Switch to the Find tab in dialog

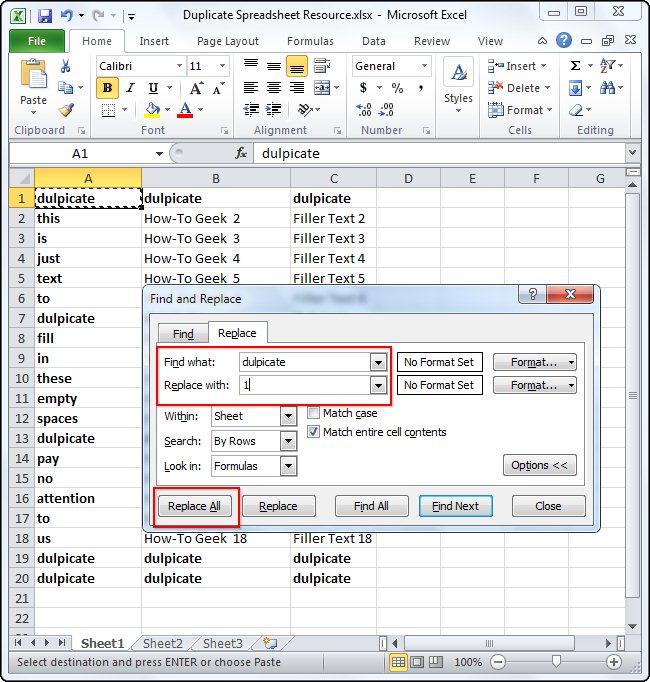(x=183, y=334)
